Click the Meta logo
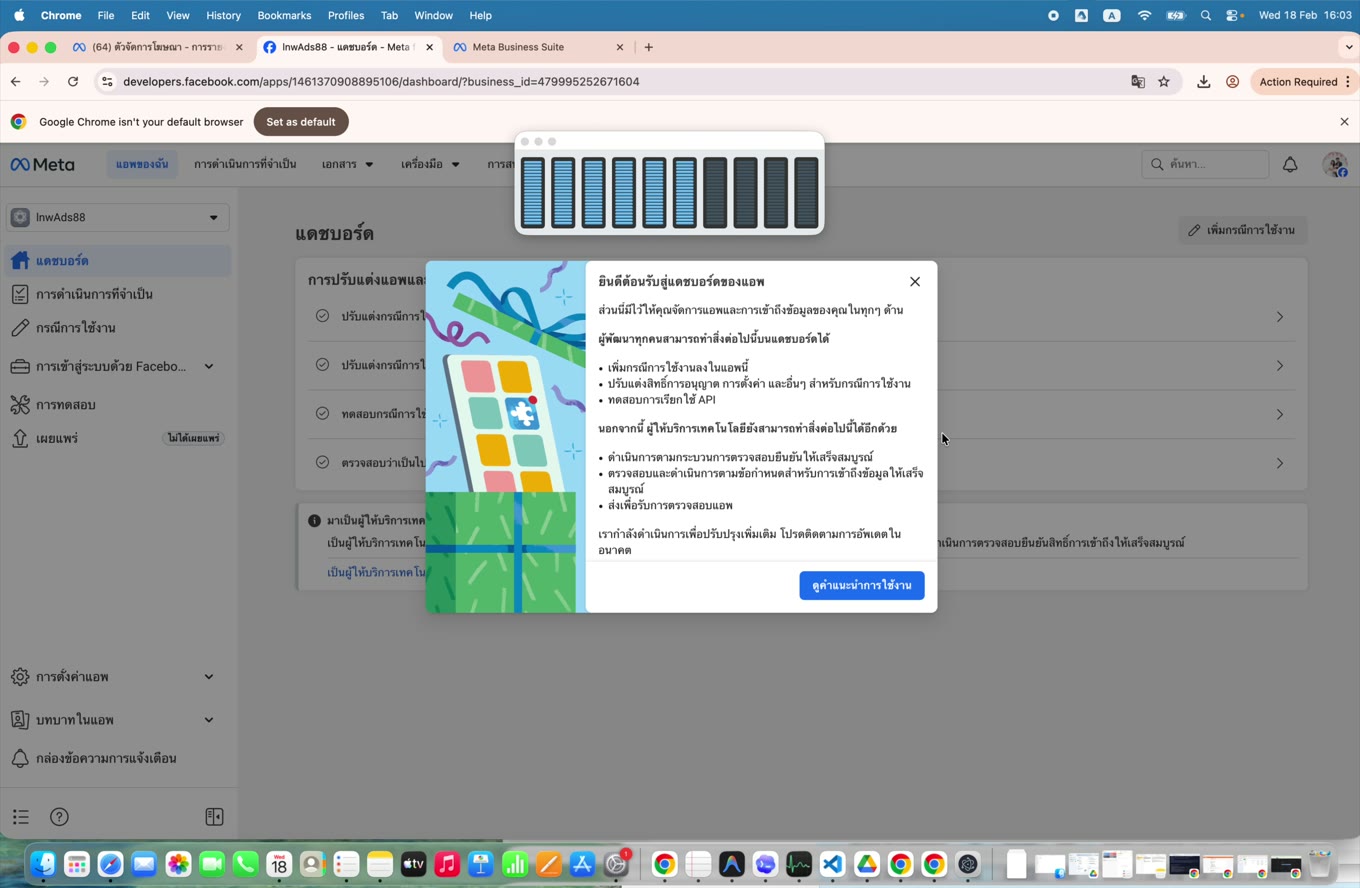 pyautogui.click(x=42, y=165)
